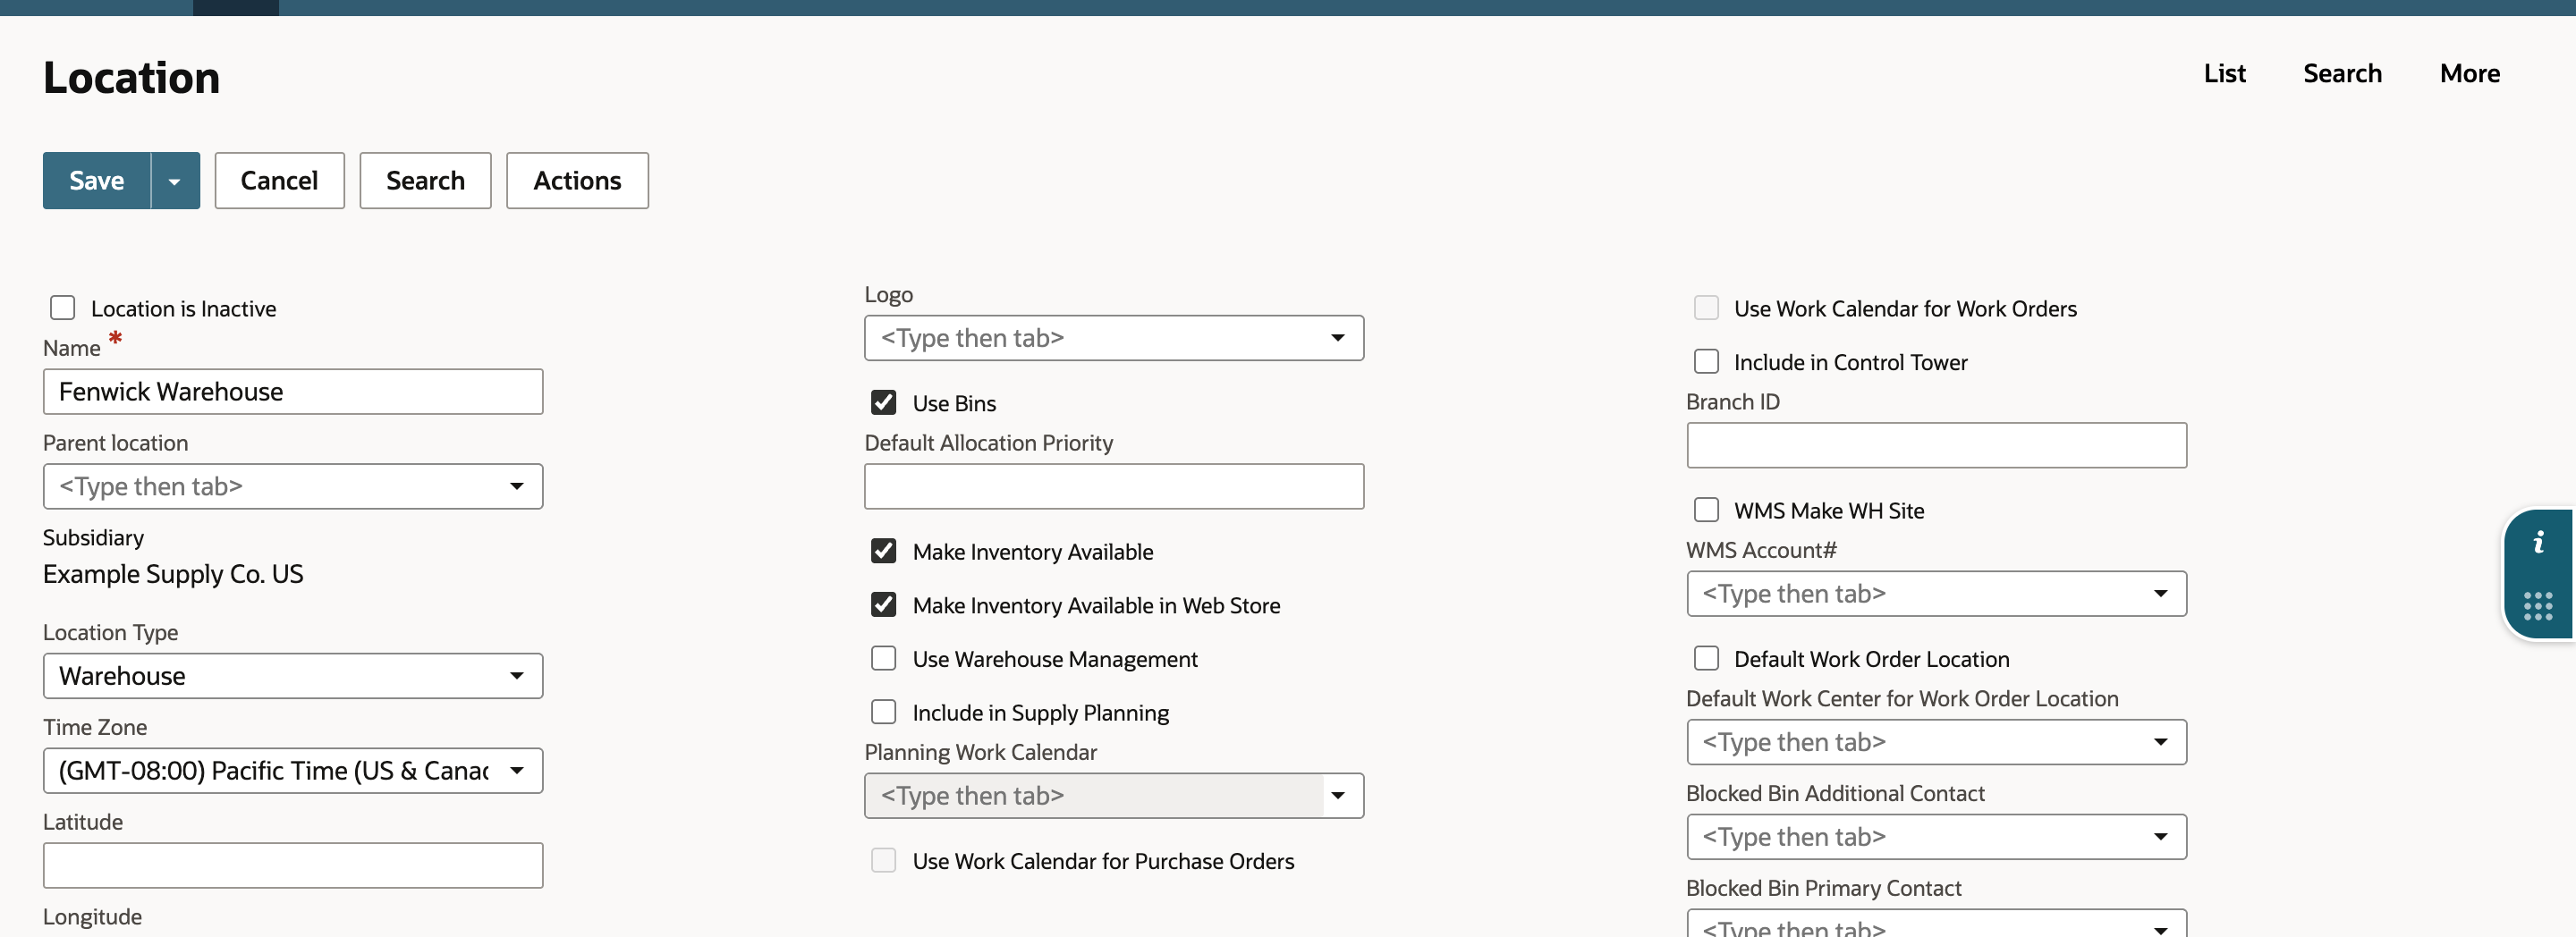This screenshot has height=937, width=2576.
Task: Uncheck Make Inventory Available in Web Store
Action: [x=883, y=605]
